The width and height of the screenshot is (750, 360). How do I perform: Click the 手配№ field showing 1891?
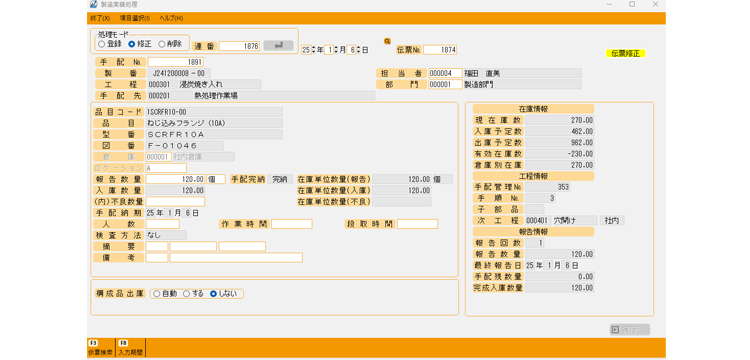[x=176, y=62]
